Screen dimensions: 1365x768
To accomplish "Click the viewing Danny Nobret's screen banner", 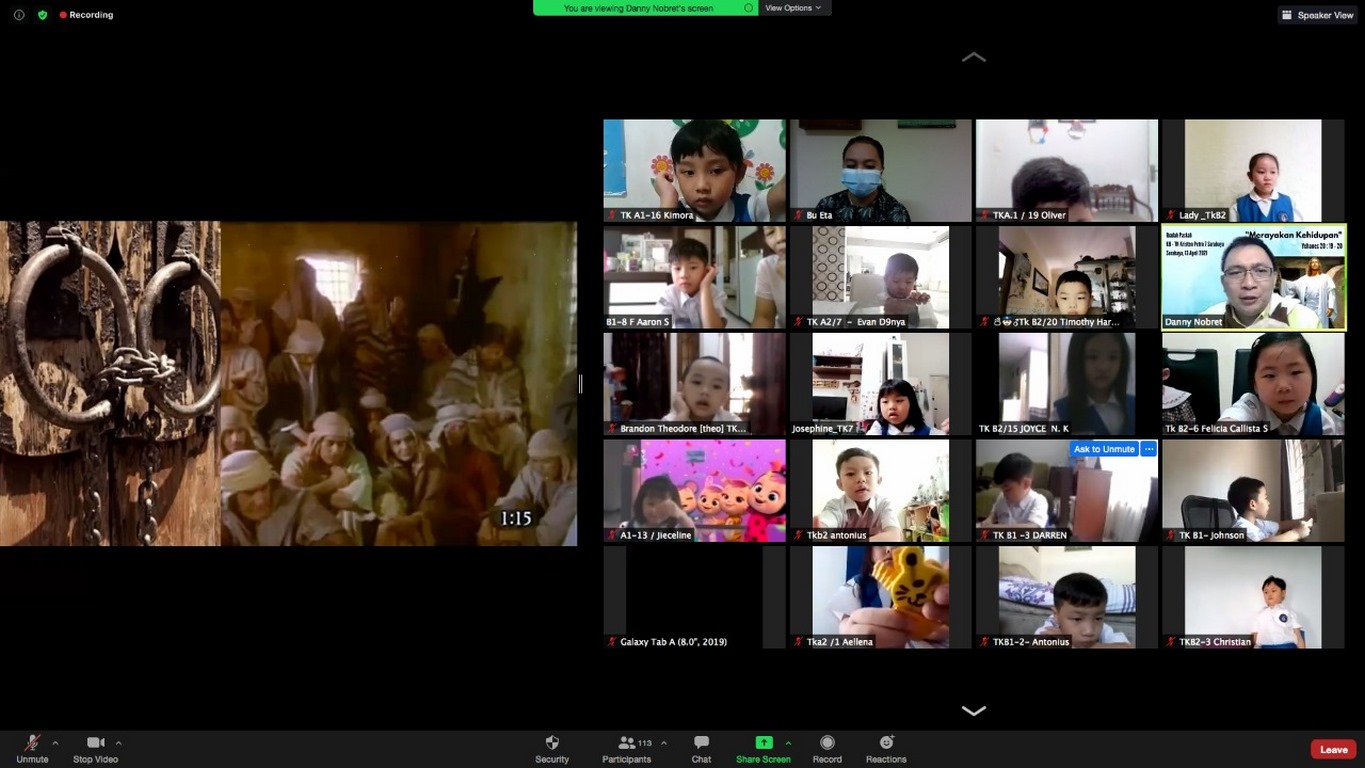I will tap(645, 8).
